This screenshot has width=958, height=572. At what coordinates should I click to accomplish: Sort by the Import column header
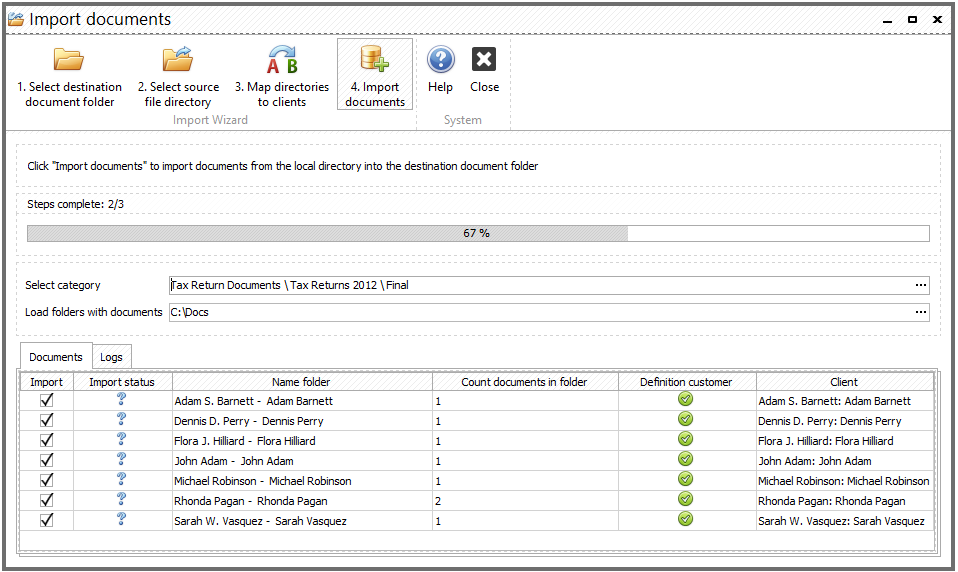click(x=46, y=382)
